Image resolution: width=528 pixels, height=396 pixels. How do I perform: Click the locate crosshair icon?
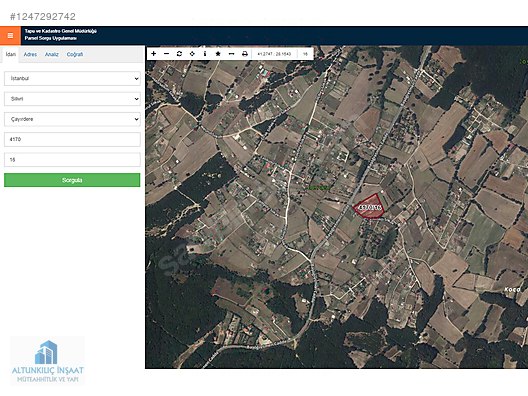[x=192, y=54]
